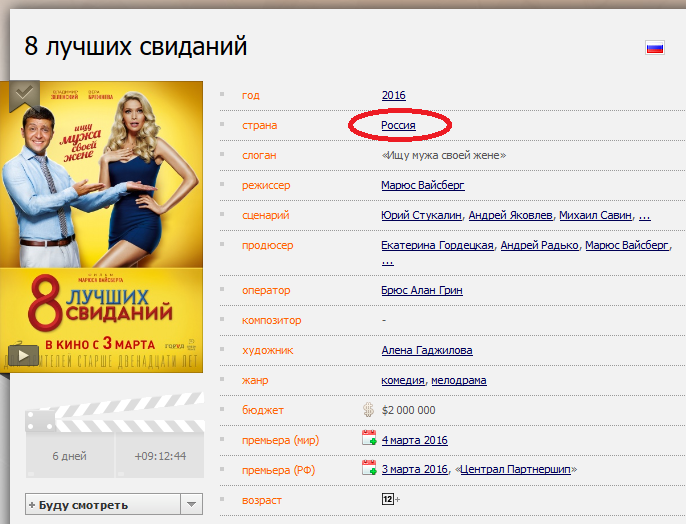This screenshot has width=686, height=524.
Task: Expand more screenwriters ellipsis link
Action: point(645,217)
